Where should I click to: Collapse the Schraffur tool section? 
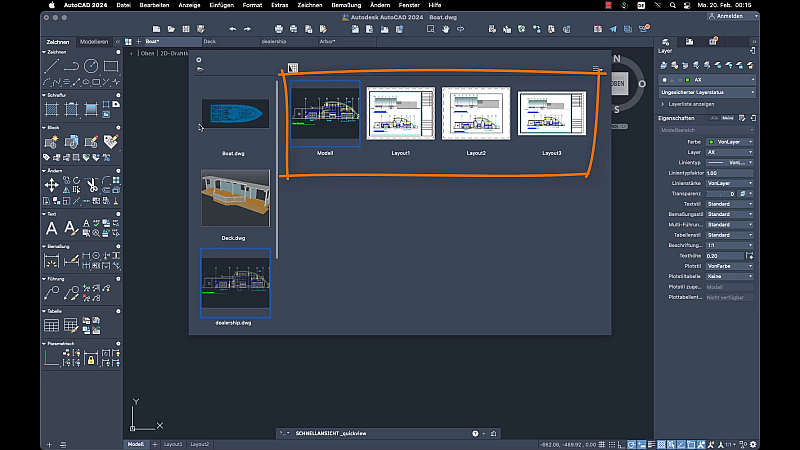coord(44,95)
